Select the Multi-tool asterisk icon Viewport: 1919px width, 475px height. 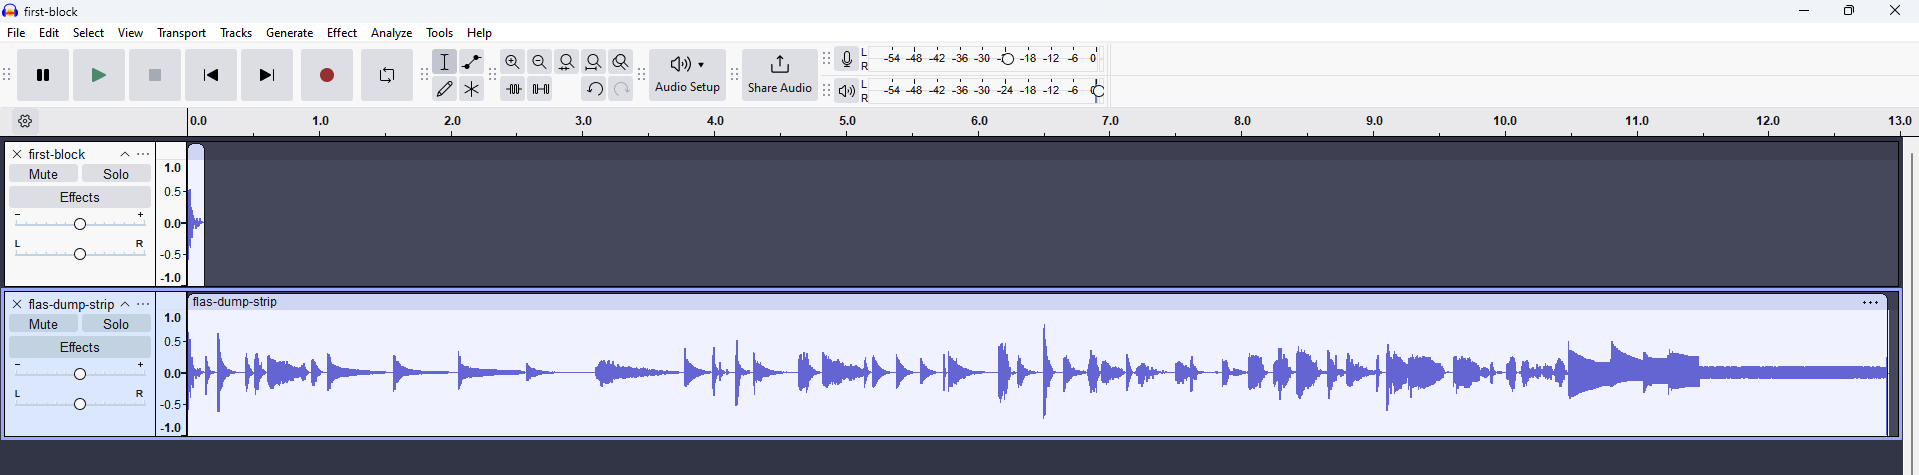click(472, 89)
